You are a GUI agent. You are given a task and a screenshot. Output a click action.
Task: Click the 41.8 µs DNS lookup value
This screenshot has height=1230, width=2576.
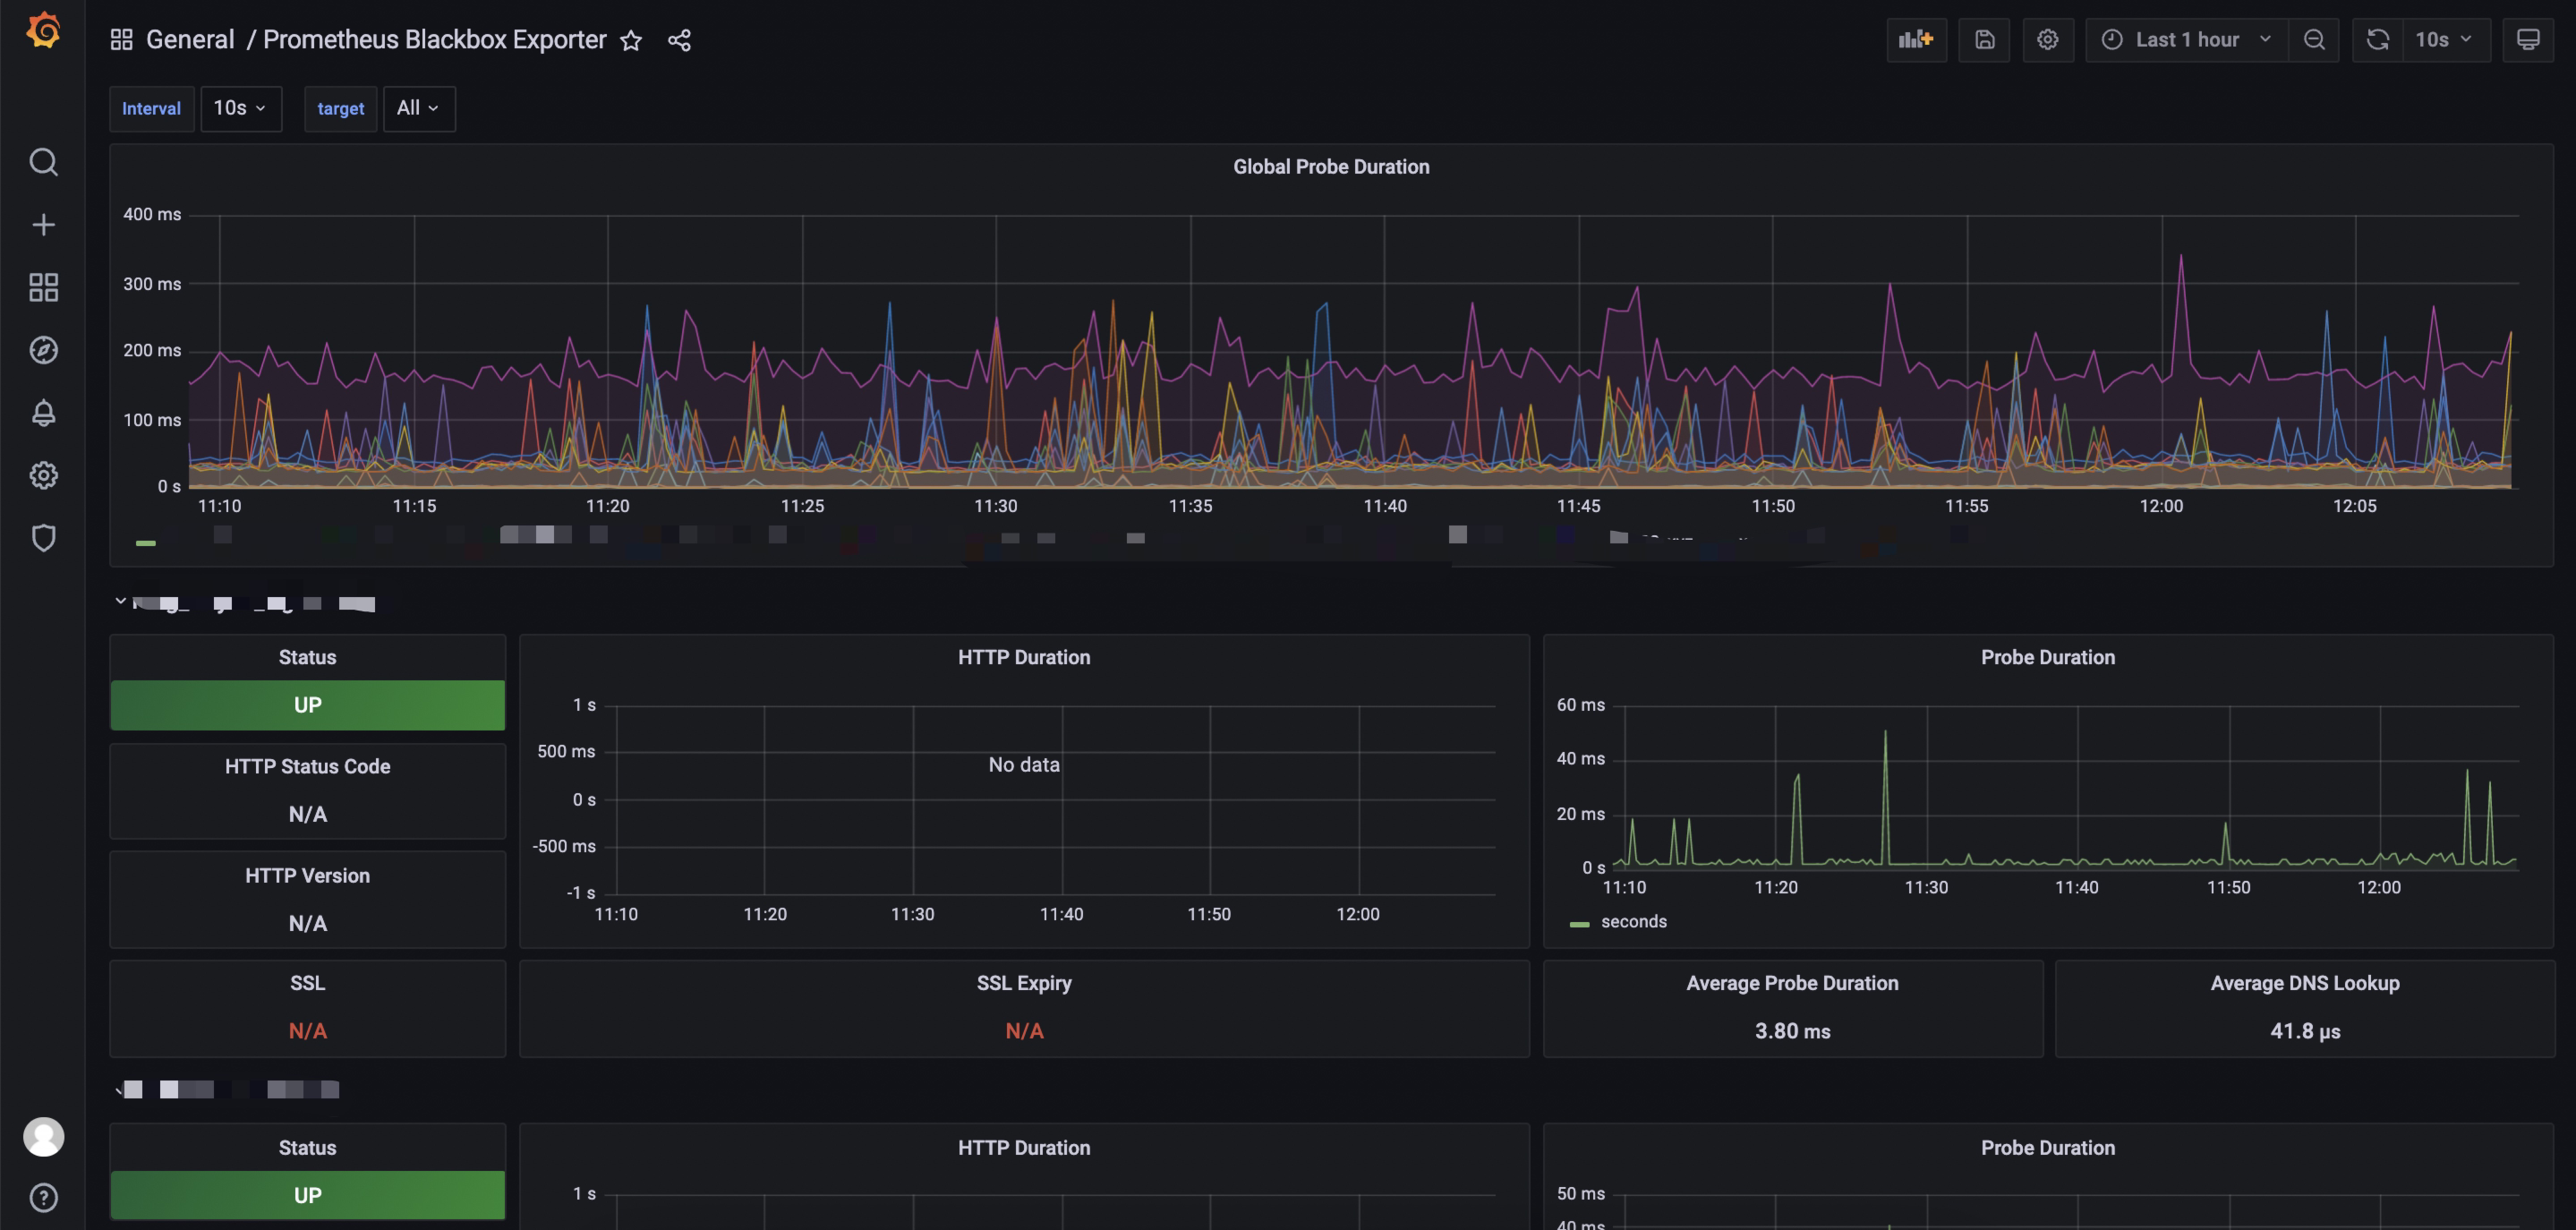[x=2304, y=1031]
